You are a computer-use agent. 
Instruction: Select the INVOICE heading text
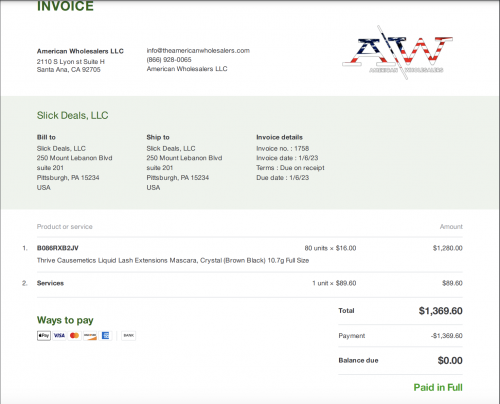pos(65,6)
